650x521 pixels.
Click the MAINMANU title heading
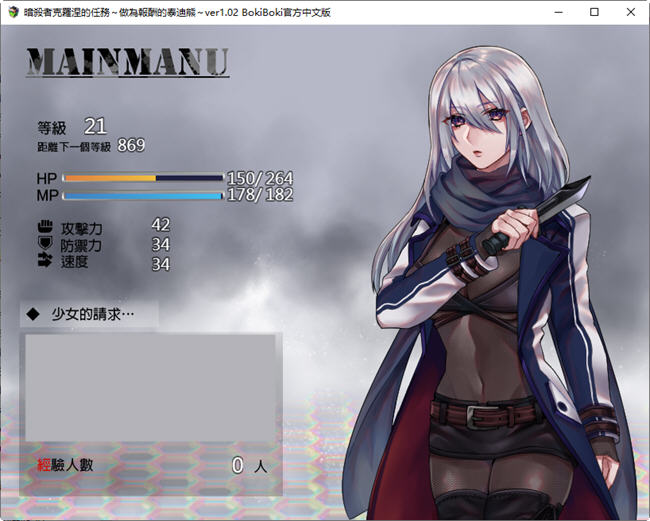127,62
